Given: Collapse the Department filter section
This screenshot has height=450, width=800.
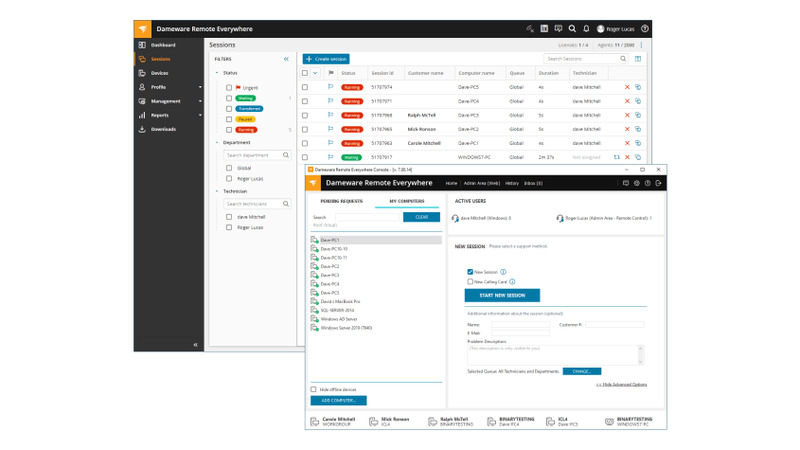Looking at the screenshot, I should click(x=217, y=143).
